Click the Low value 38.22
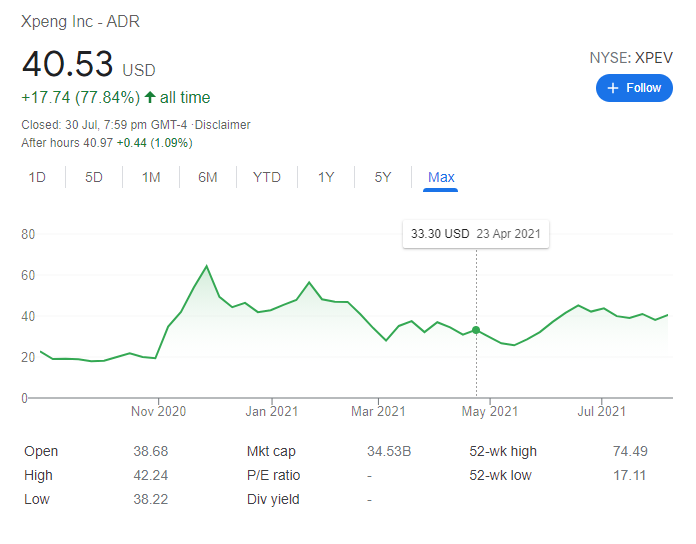The height and width of the screenshot is (544, 696). (150, 499)
